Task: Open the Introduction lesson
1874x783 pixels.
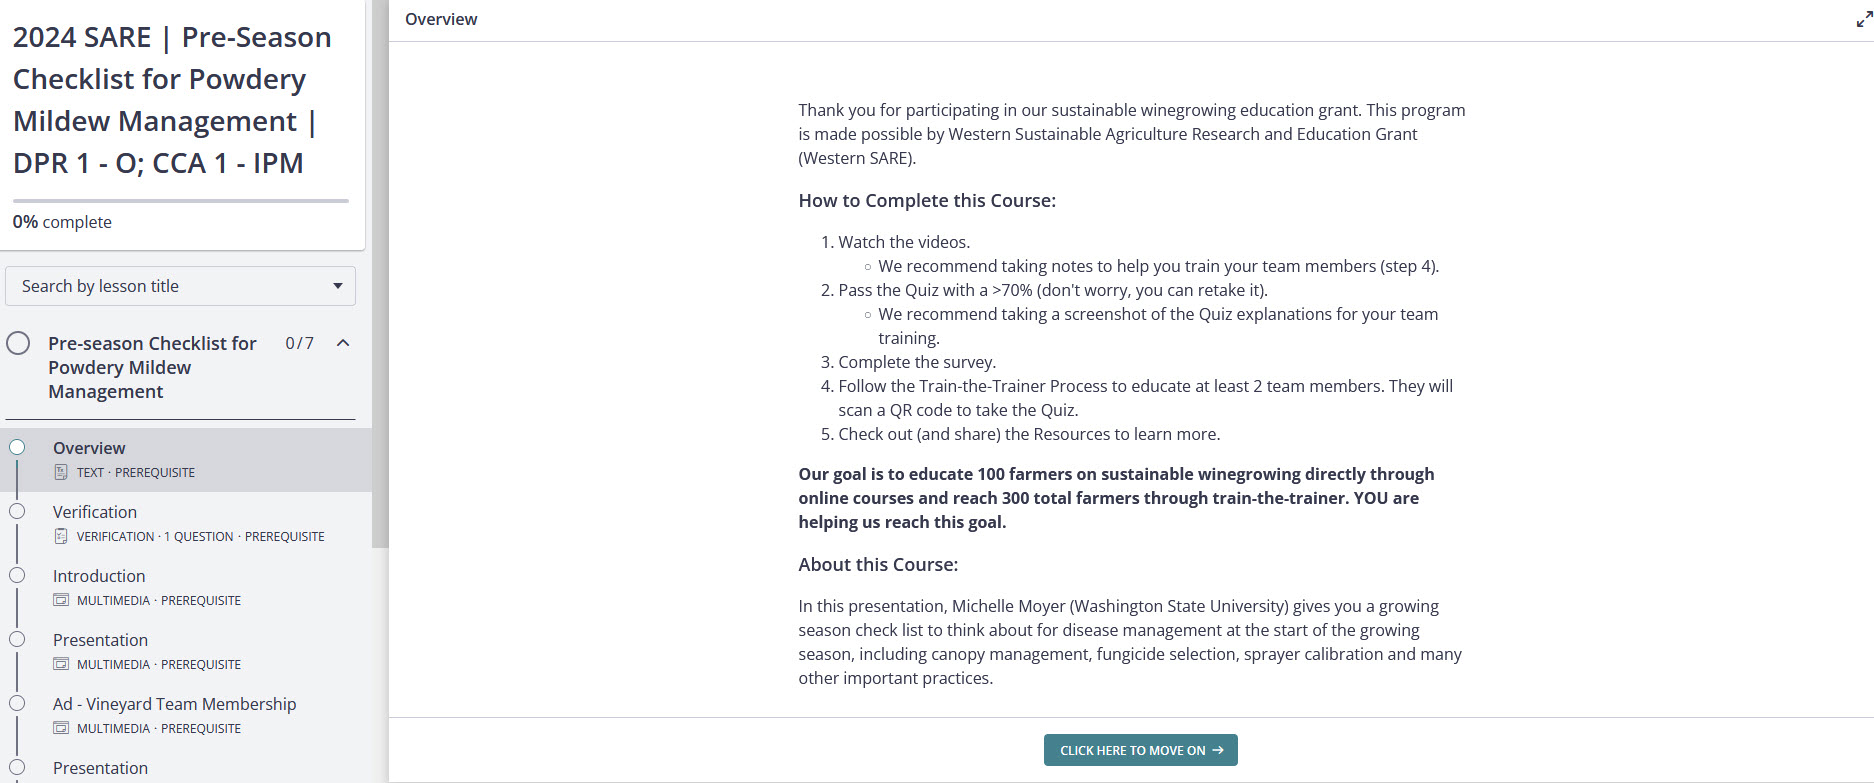Action: (99, 576)
